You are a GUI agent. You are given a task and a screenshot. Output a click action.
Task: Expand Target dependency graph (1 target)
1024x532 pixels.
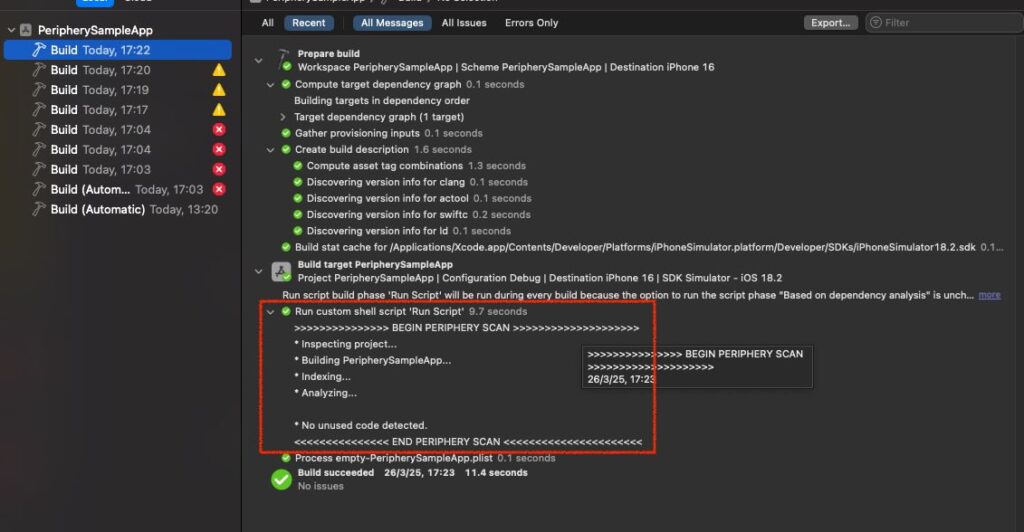283,117
